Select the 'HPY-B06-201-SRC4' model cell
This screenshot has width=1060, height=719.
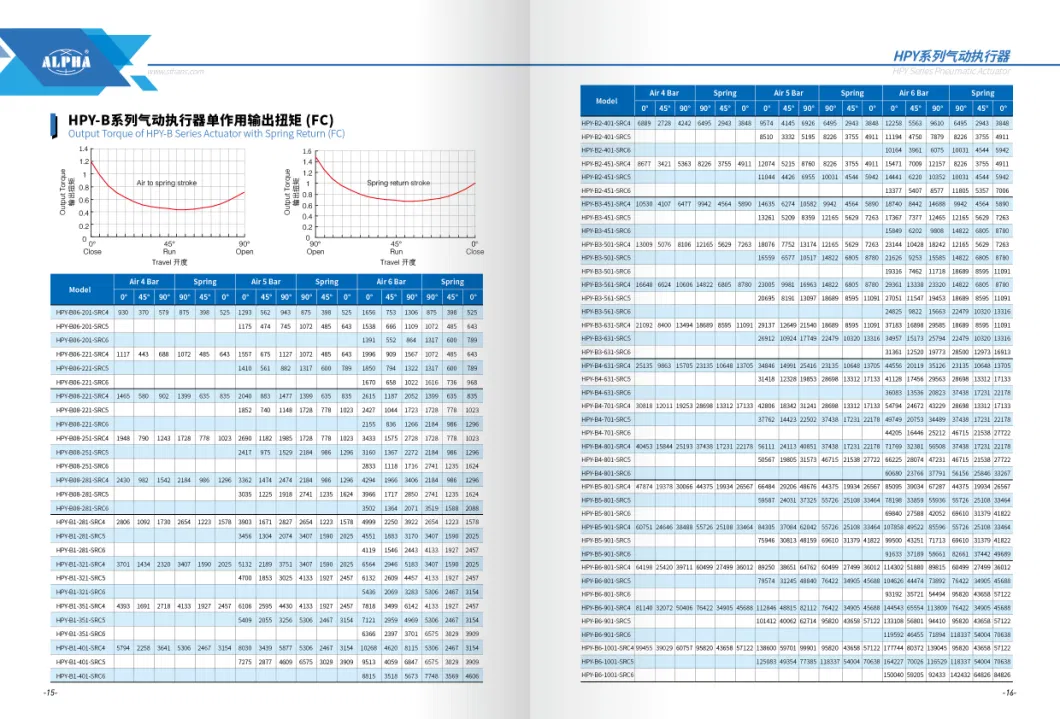pyautogui.click(x=82, y=313)
